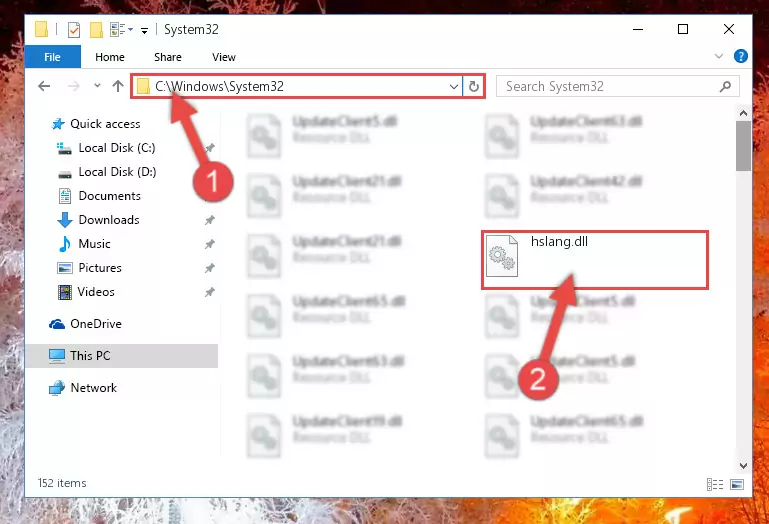Refresh the System32 folder
The width and height of the screenshot is (769, 524).
[473, 87]
